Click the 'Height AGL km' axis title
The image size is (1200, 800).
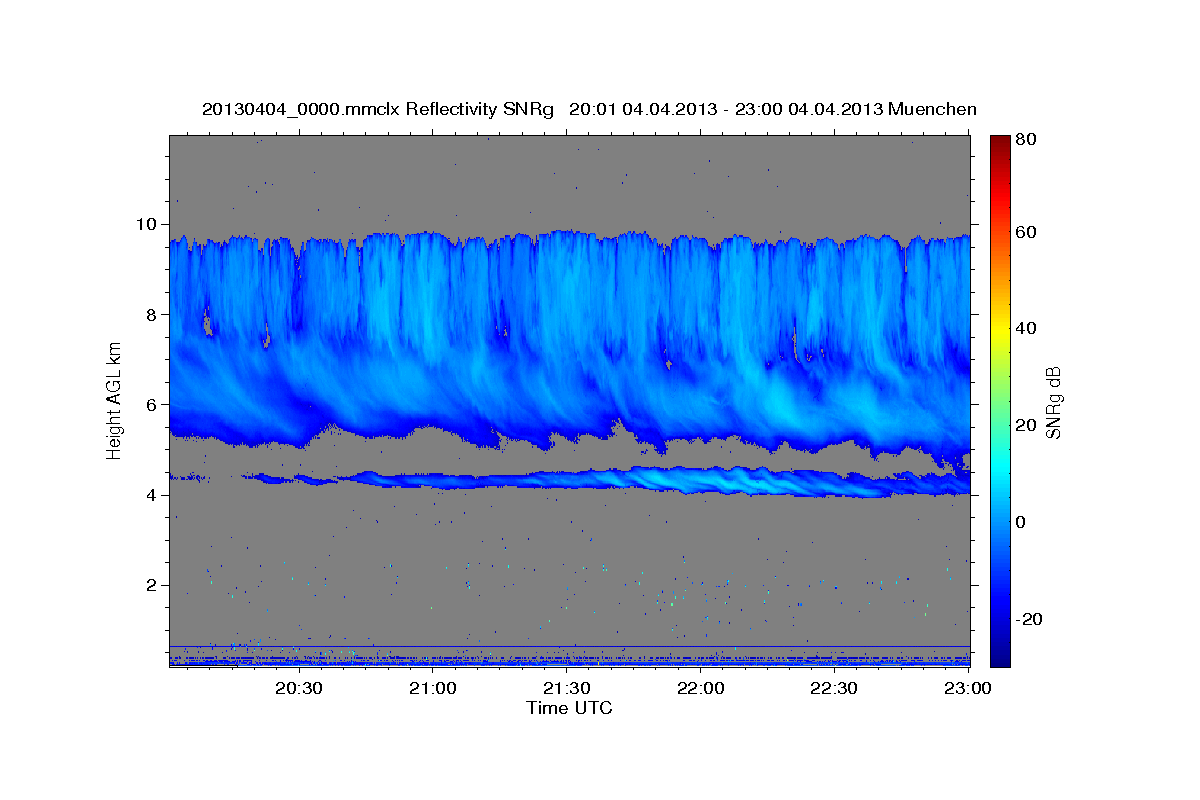[x=114, y=401]
